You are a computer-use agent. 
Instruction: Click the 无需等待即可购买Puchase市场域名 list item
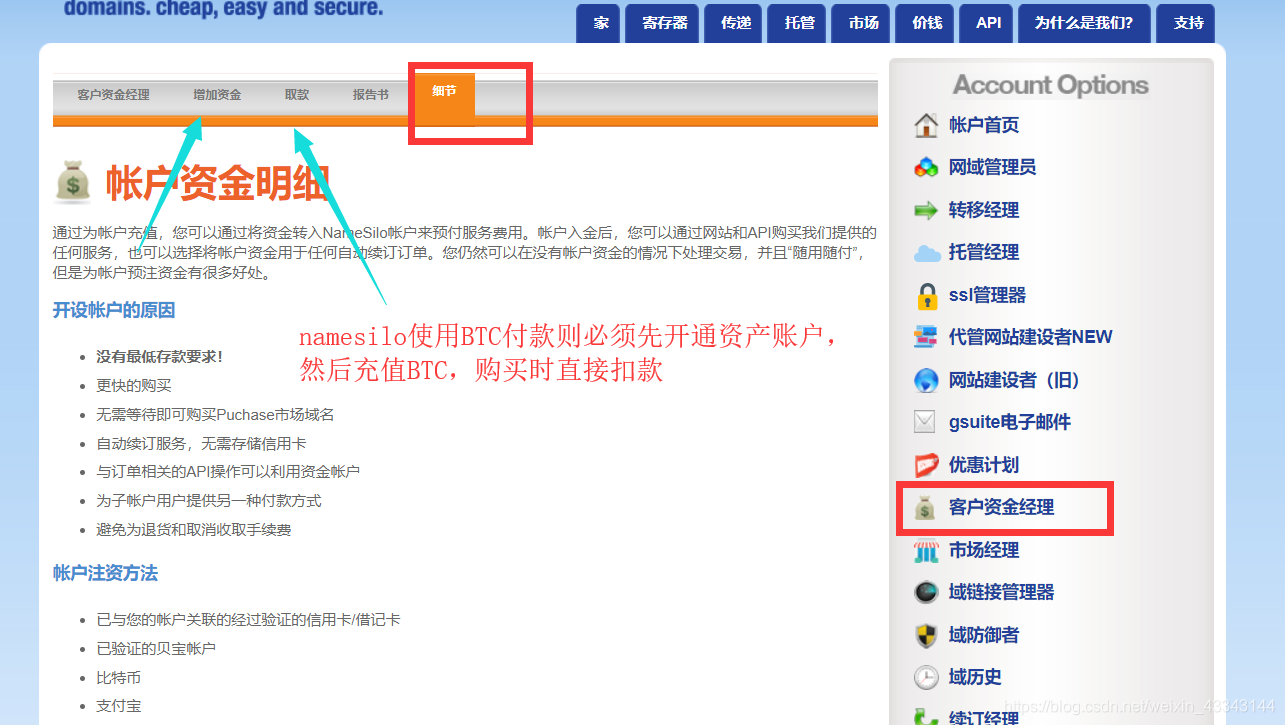pyautogui.click(x=215, y=414)
